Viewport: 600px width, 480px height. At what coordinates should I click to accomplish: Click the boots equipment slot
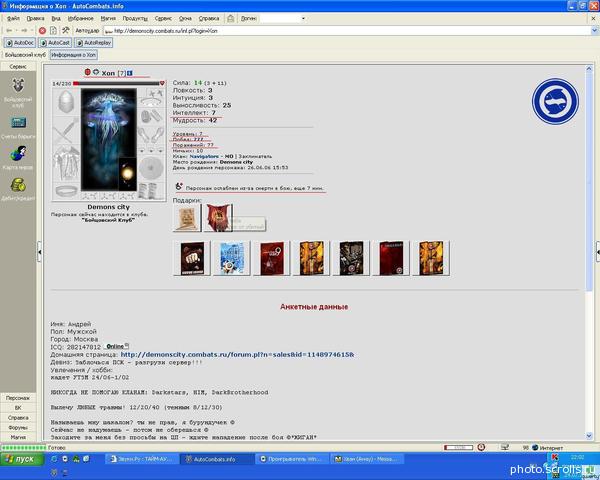[151, 190]
